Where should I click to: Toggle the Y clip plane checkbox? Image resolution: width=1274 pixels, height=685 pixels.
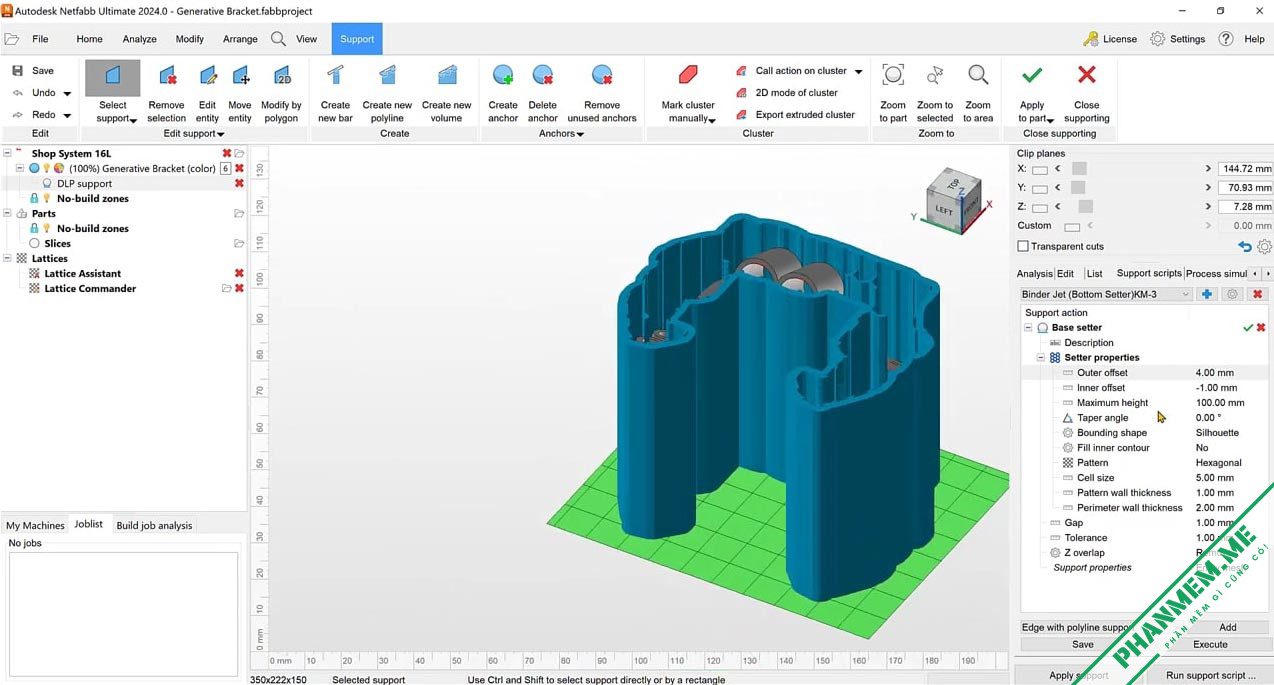1040,188
